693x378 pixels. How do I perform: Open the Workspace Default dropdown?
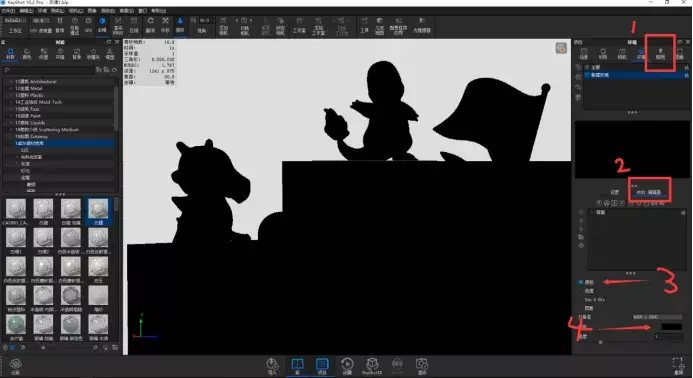[x=14, y=21]
